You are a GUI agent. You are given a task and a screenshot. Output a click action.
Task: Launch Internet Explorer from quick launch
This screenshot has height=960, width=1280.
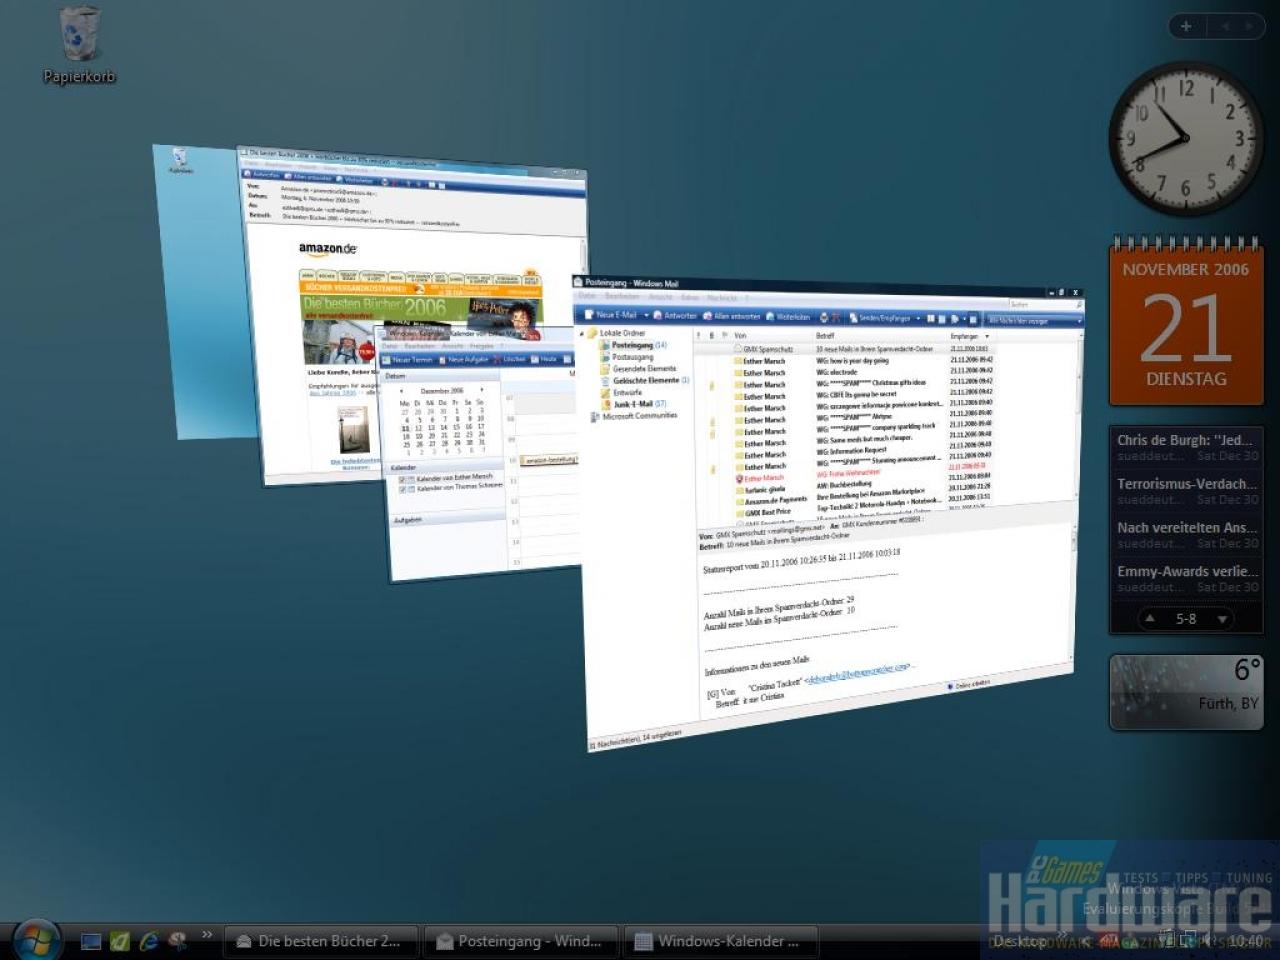pos(149,940)
